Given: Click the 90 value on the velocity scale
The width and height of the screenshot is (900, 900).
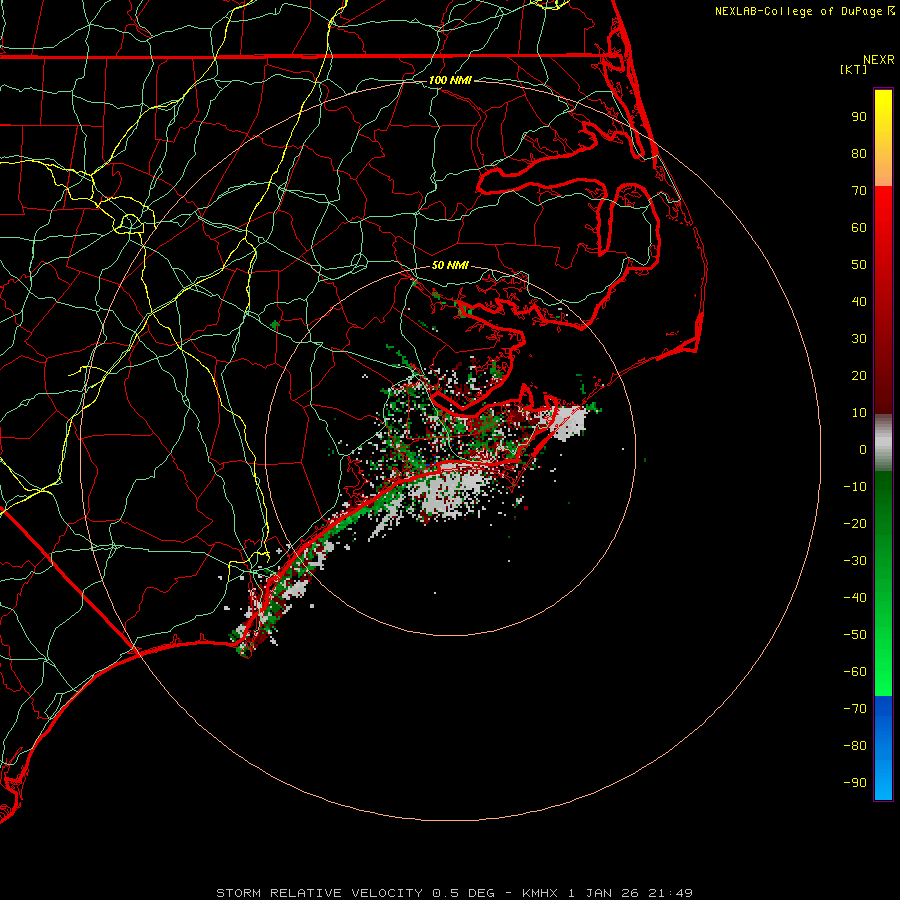Looking at the screenshot, I should 859,117.
